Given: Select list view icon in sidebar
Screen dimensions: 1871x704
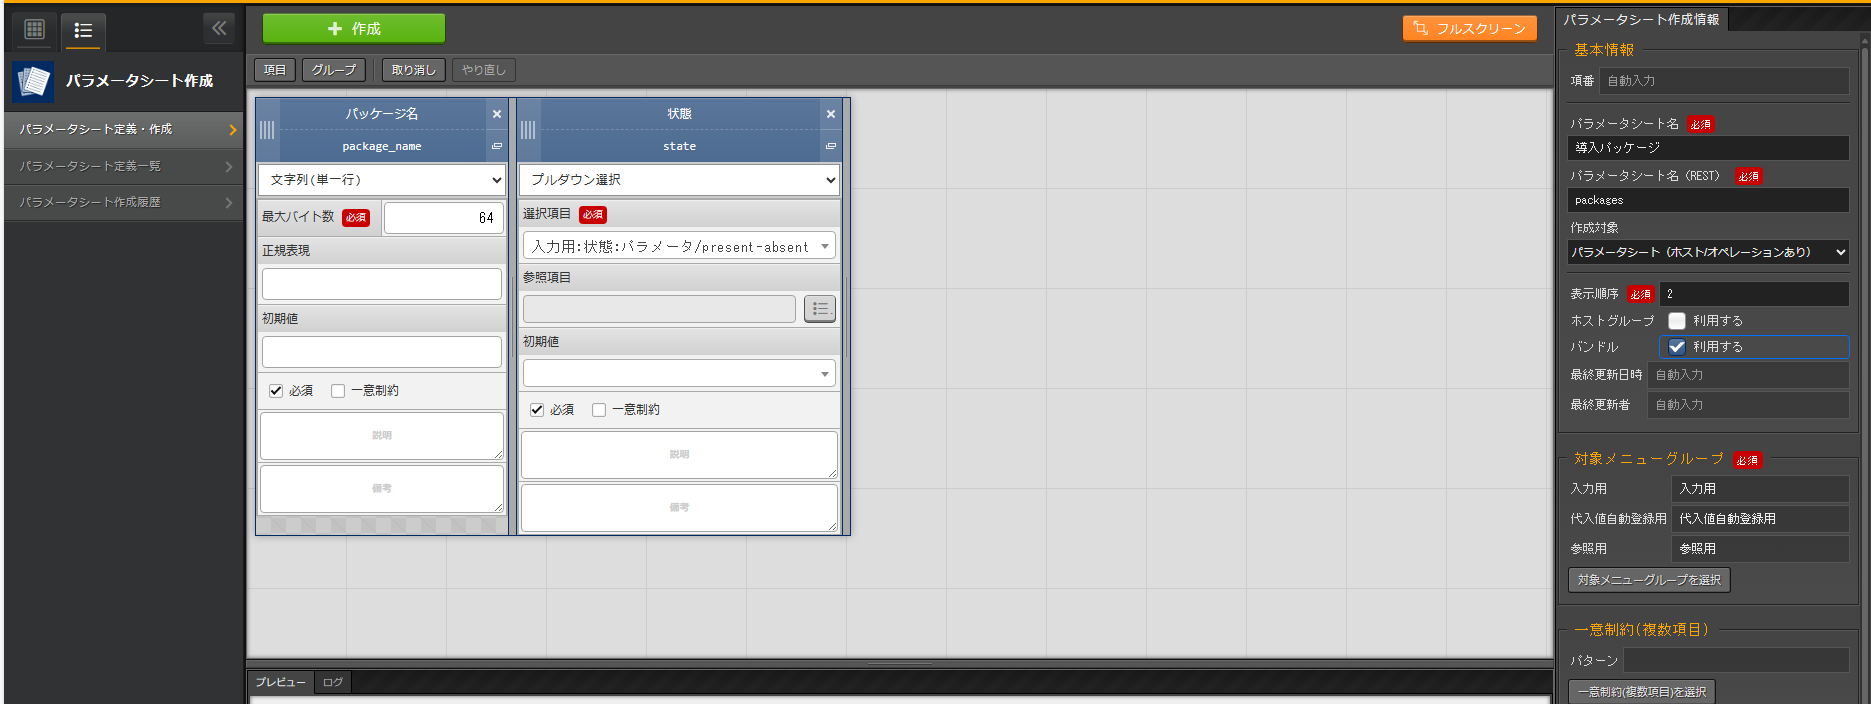Looking at the screenshot, I should [x=83, y=30].
